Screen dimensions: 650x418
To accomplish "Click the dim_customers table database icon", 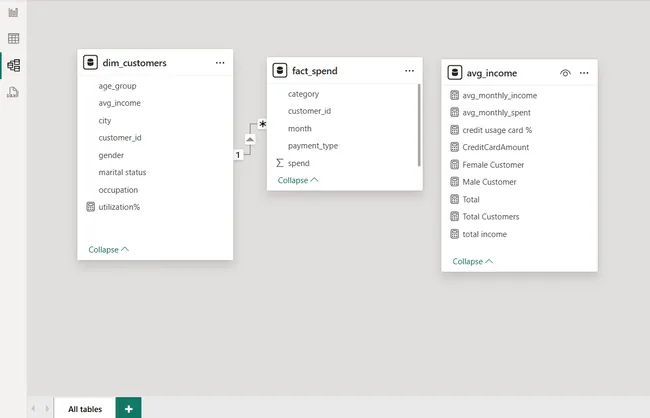I will [x=90, y=63].
